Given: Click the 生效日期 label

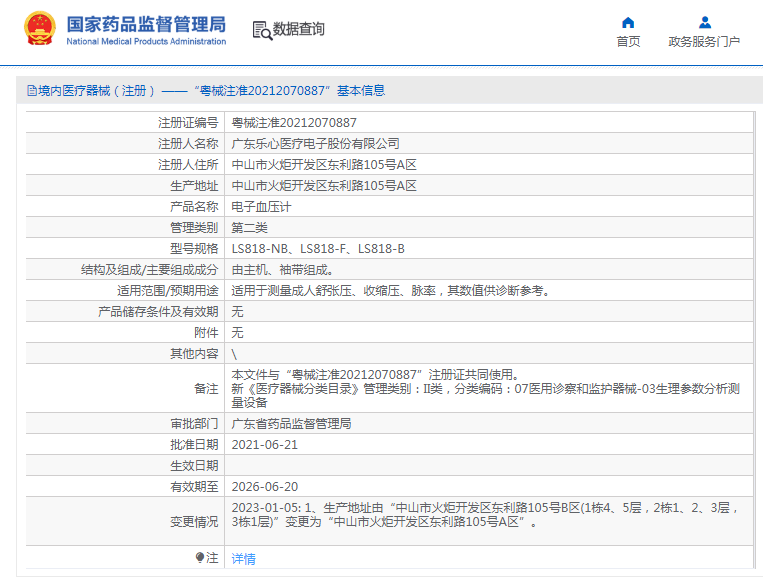Looking at the screenshot, I should click(x=194, y=466).
